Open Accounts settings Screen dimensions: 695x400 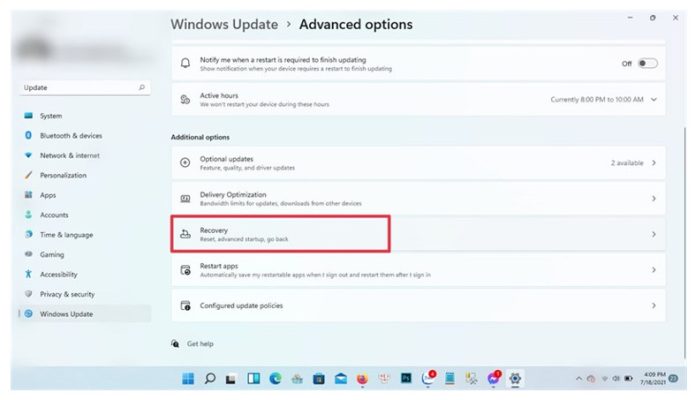pyautogui.click(x=54, y=215)
